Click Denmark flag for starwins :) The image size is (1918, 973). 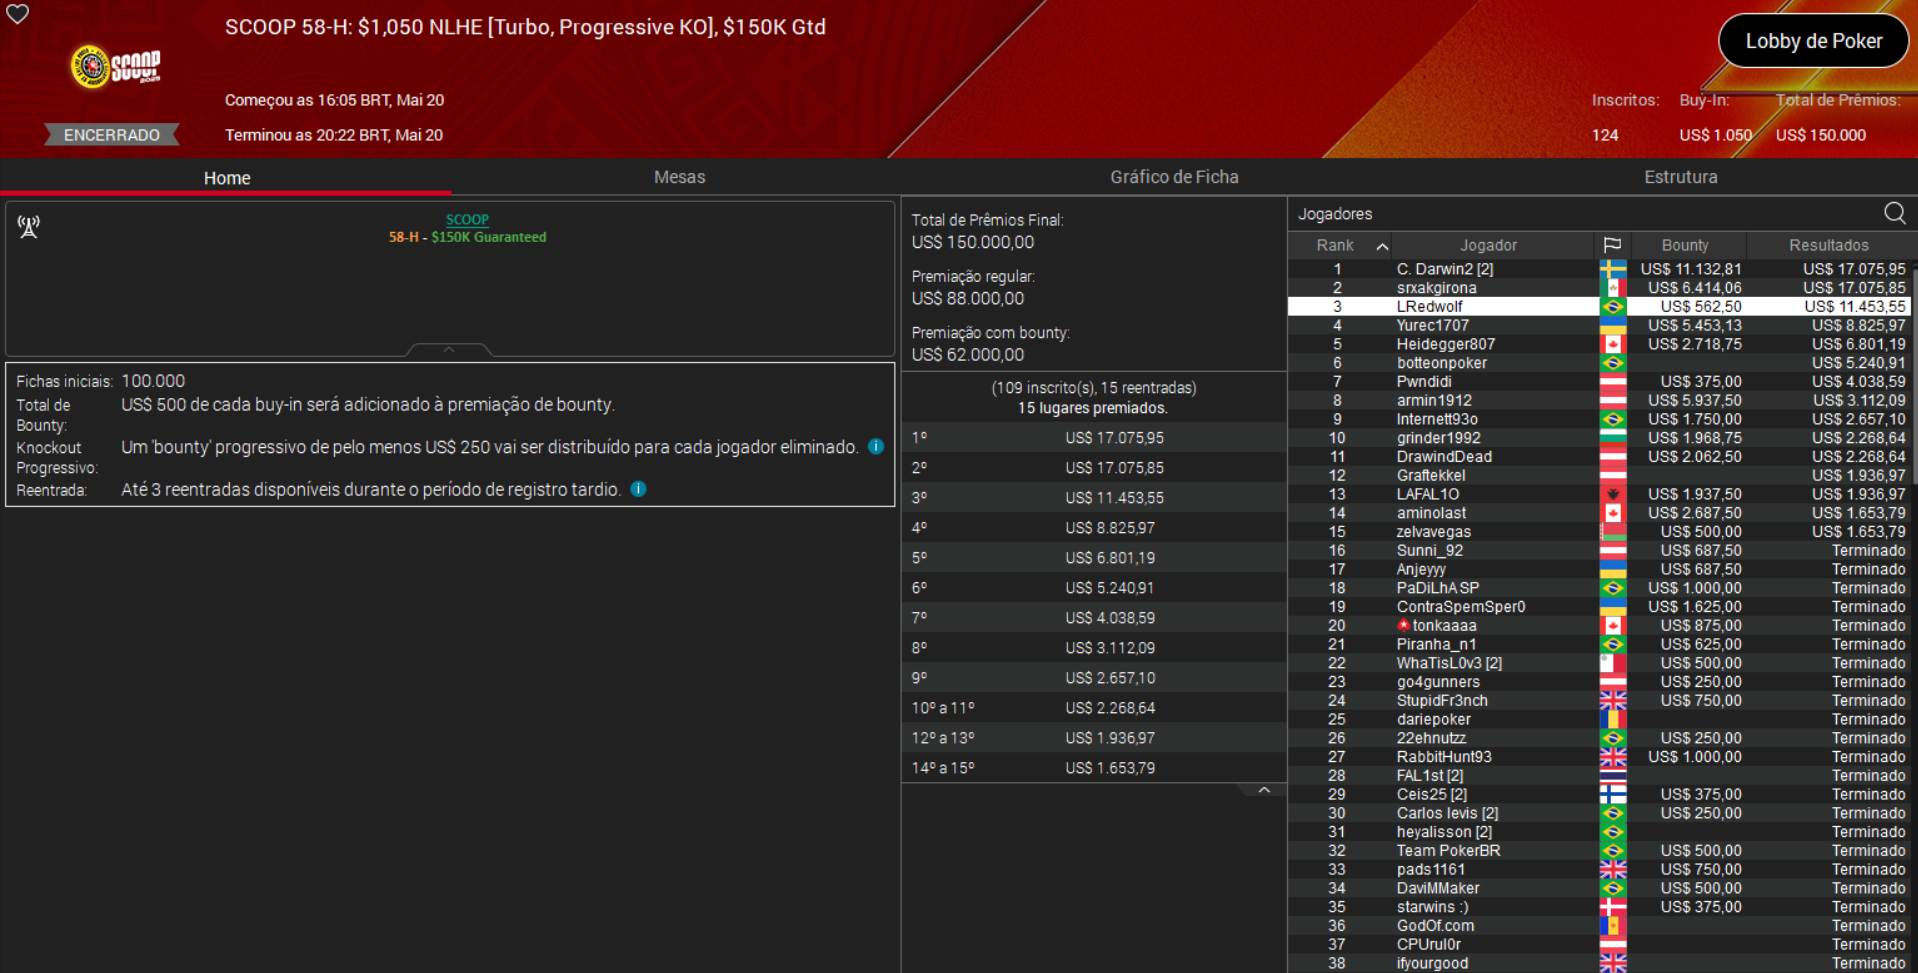click(x=1612, y=907)
